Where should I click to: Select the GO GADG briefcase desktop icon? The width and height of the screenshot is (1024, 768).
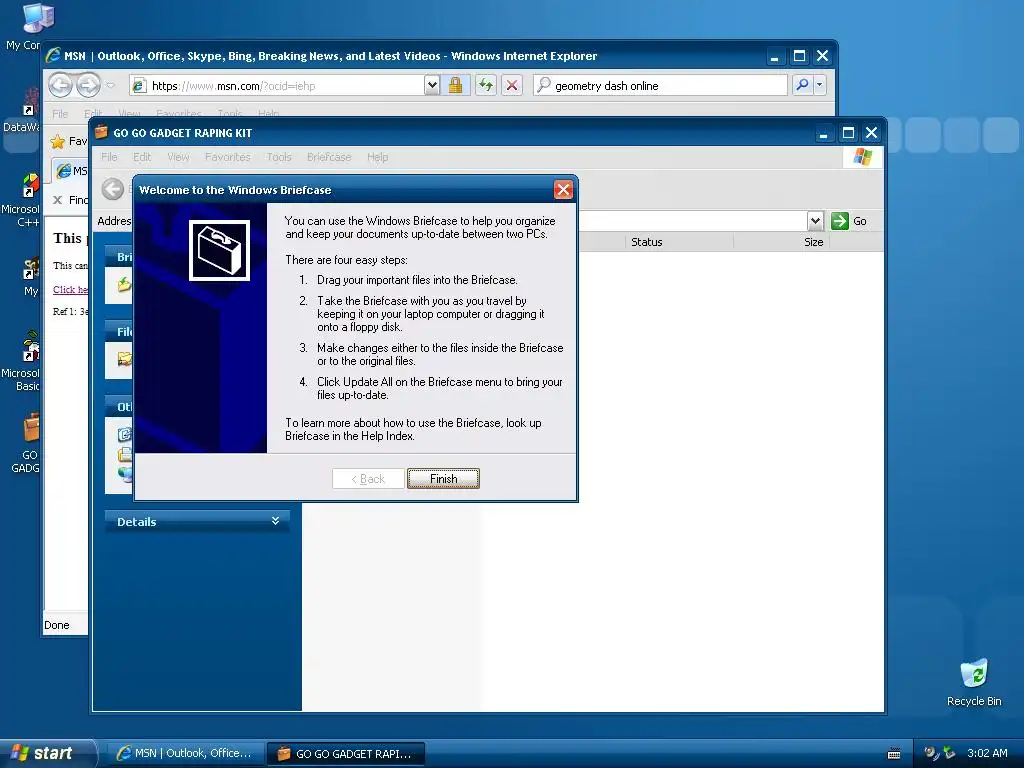[25, 444]
